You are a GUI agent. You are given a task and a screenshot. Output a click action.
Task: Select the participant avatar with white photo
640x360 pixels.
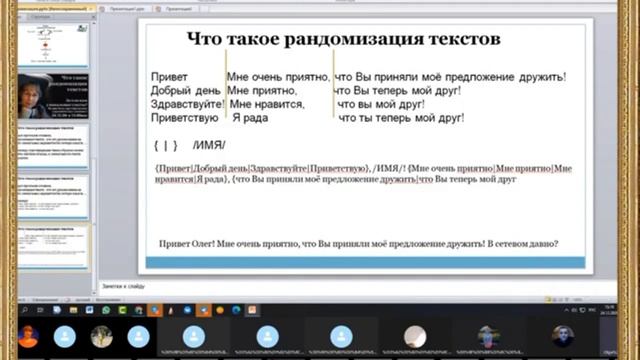point(415,337)
